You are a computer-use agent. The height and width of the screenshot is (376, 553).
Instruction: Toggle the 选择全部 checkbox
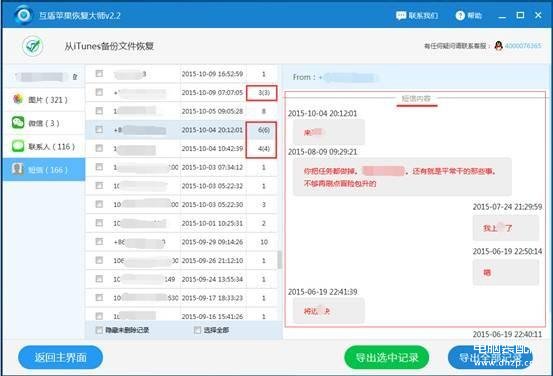(198, 330)
